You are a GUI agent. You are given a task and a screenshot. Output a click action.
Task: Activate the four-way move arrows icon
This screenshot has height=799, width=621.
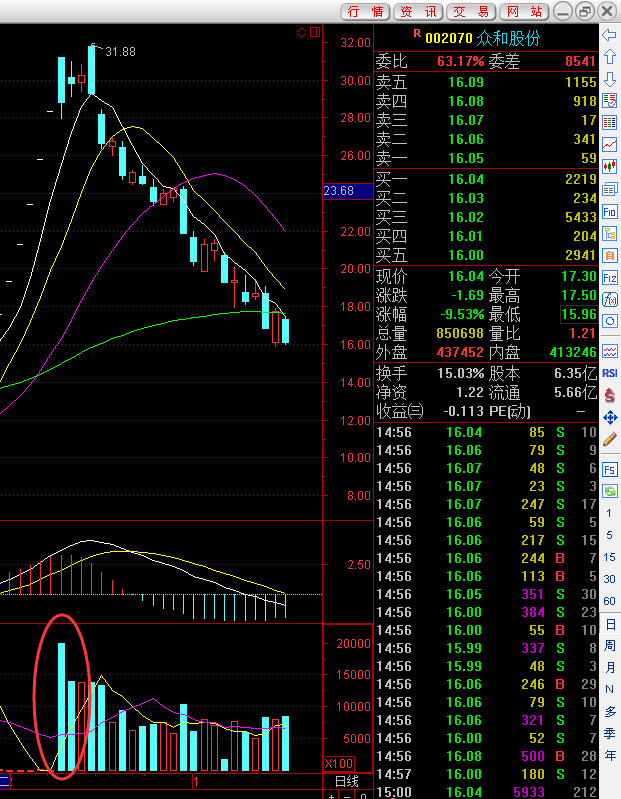610,418
